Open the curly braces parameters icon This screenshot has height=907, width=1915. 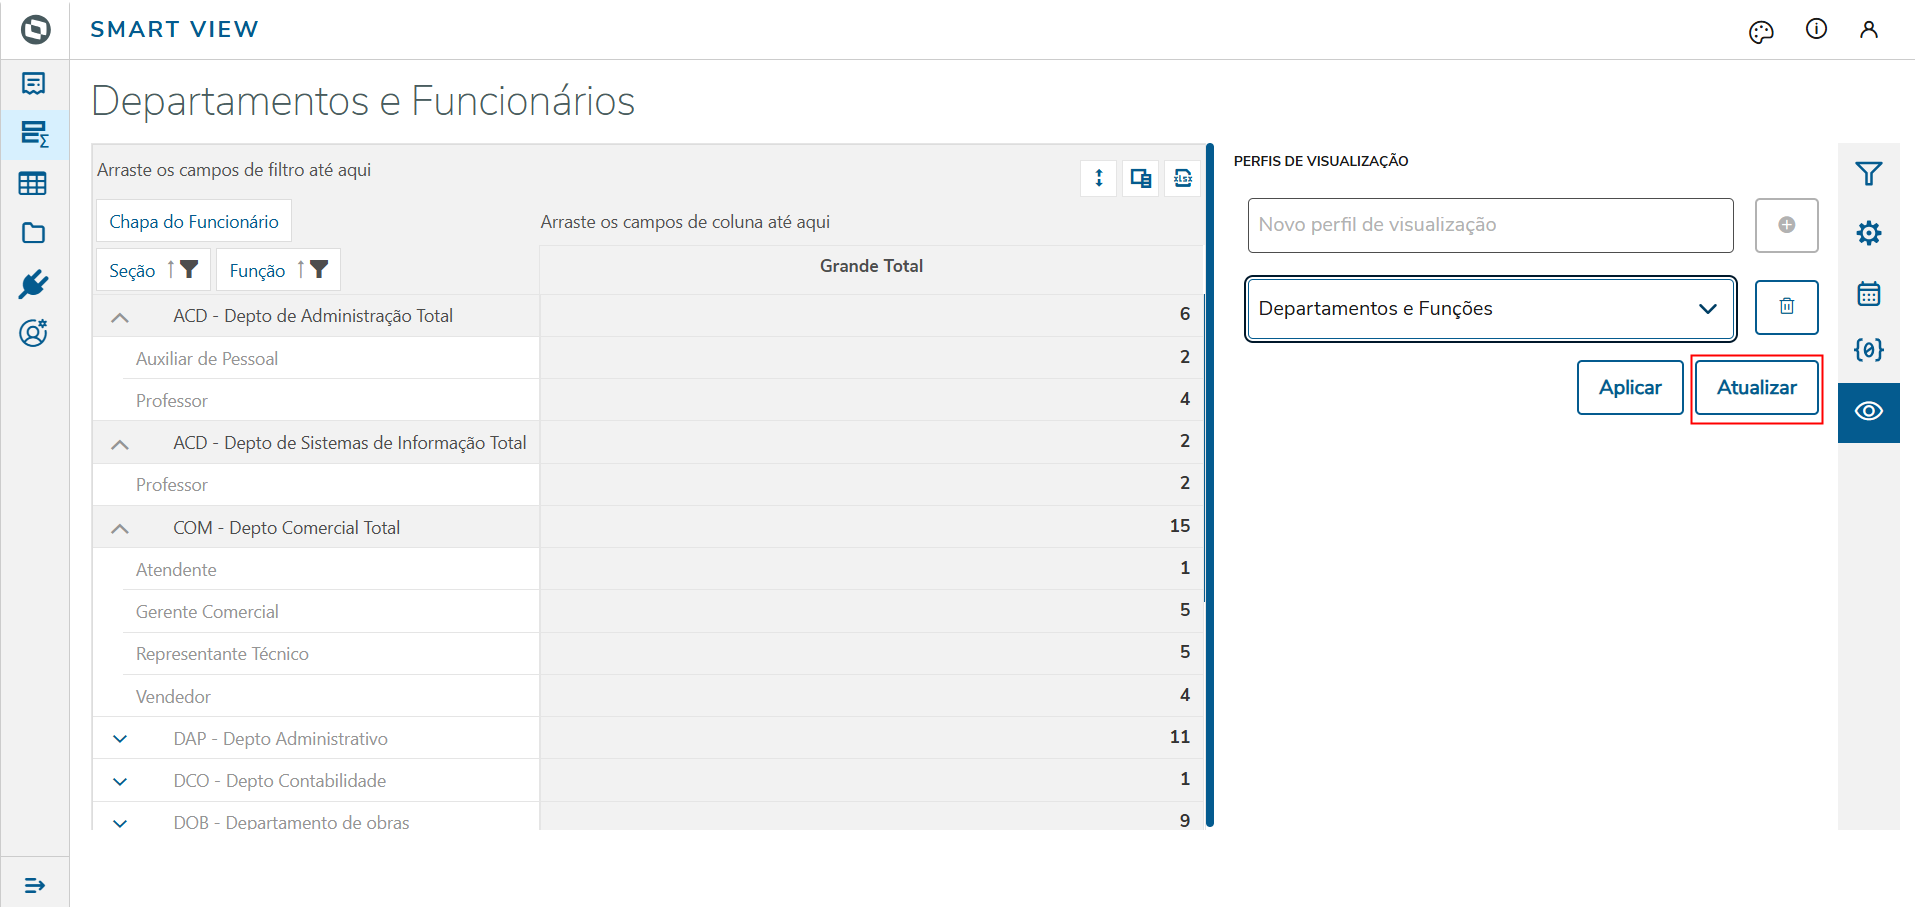click(x=1868, y=350)
